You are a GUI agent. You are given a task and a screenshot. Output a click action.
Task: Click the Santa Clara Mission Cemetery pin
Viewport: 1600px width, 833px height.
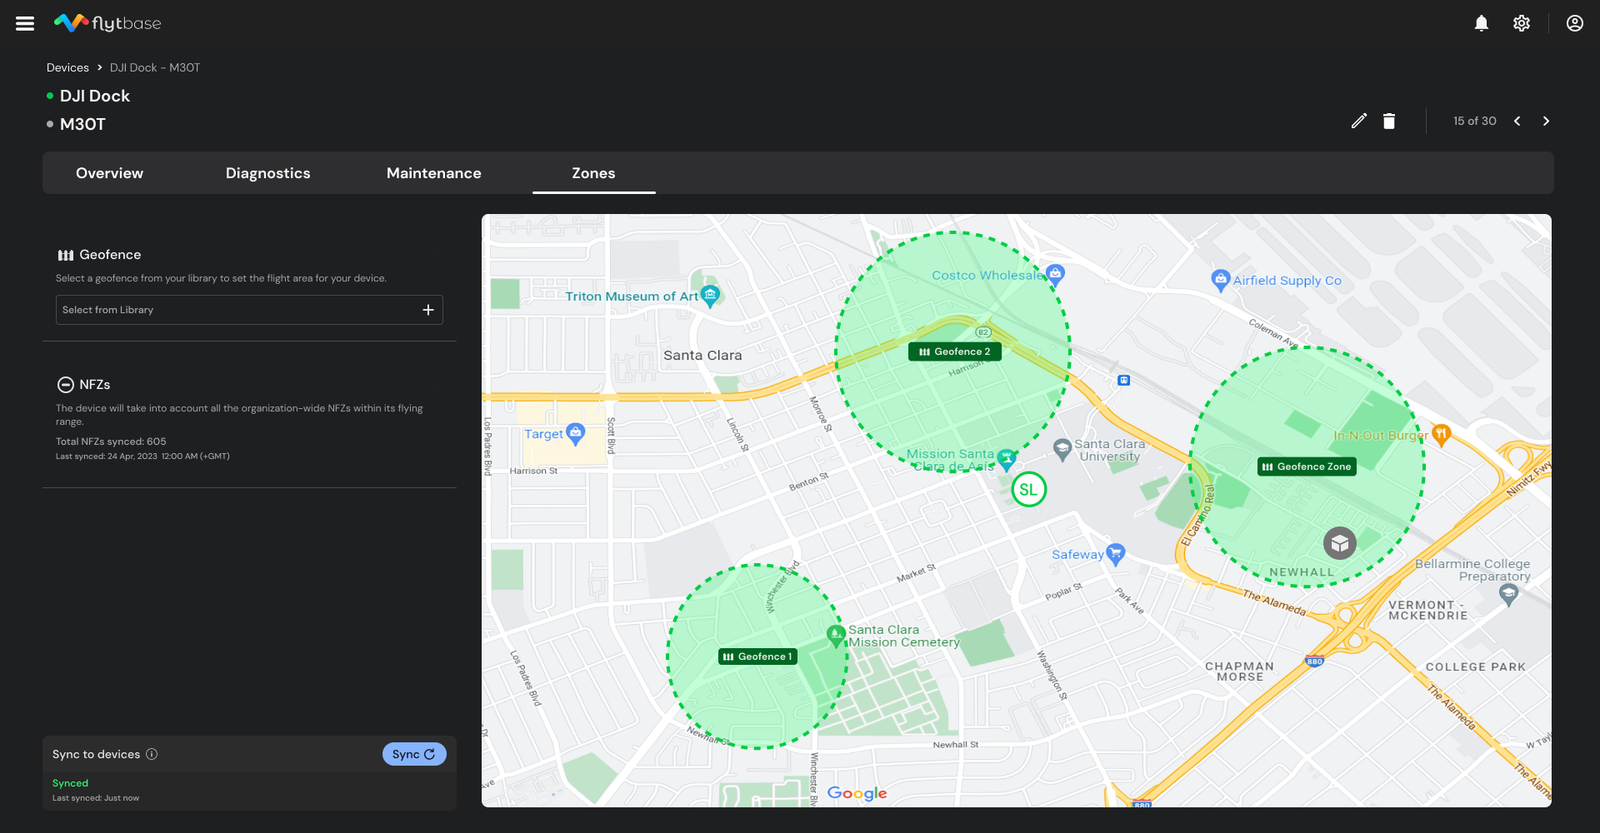(x=836, y=635)
